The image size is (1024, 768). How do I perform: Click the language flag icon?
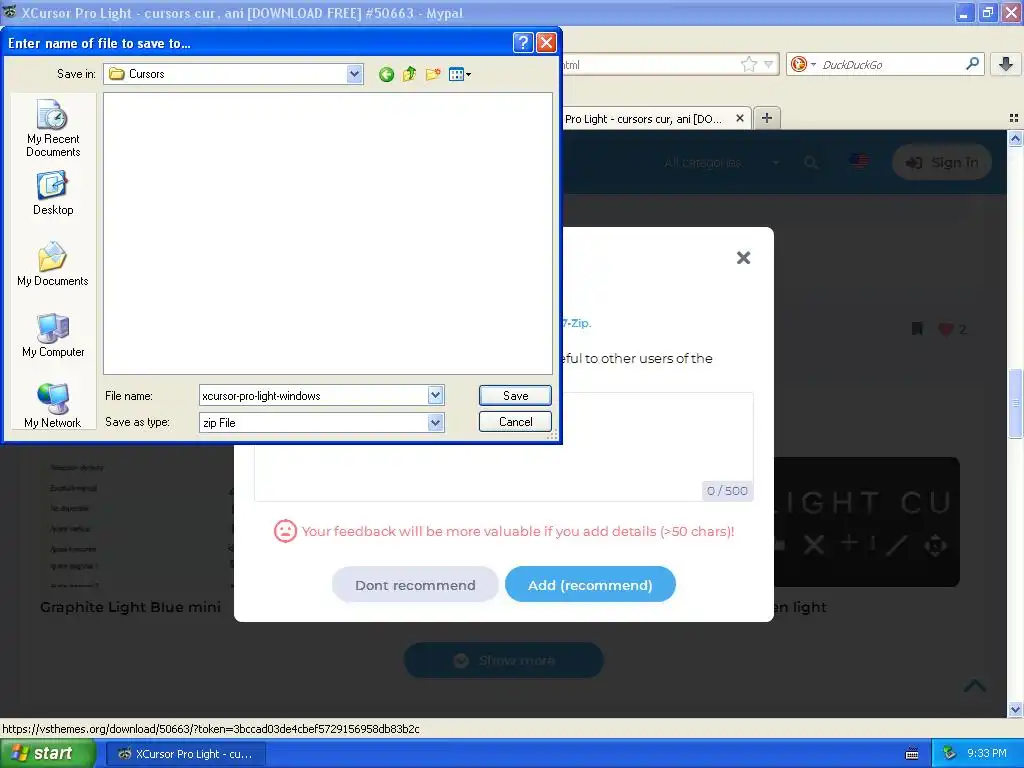(x=859, y=161)
